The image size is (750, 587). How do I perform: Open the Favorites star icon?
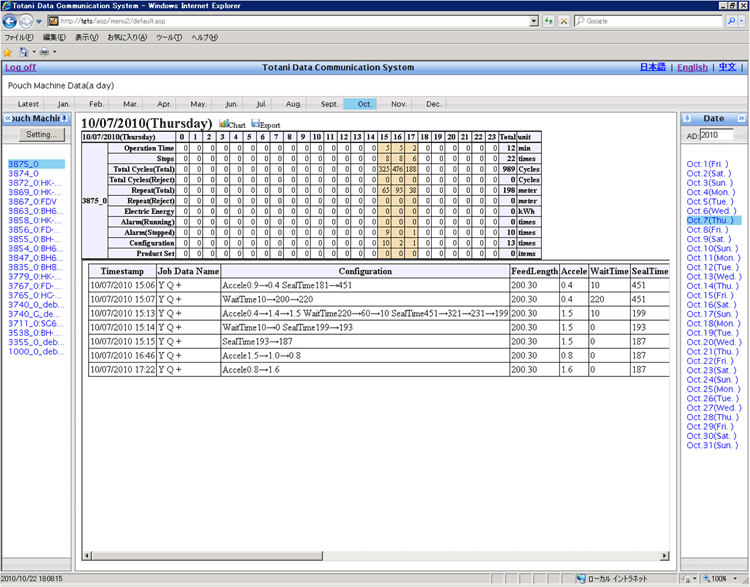[7, 52]
